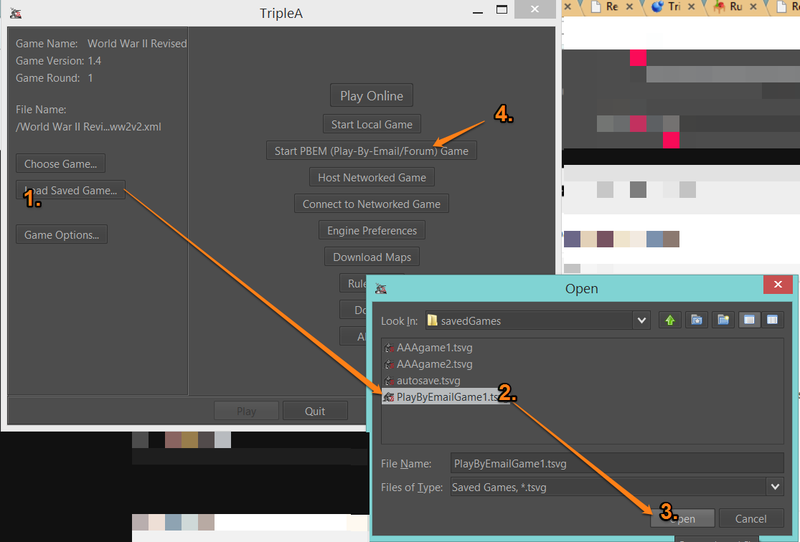
Task: Switch to the 'Ru' browser tab
Action: (735, 7)
